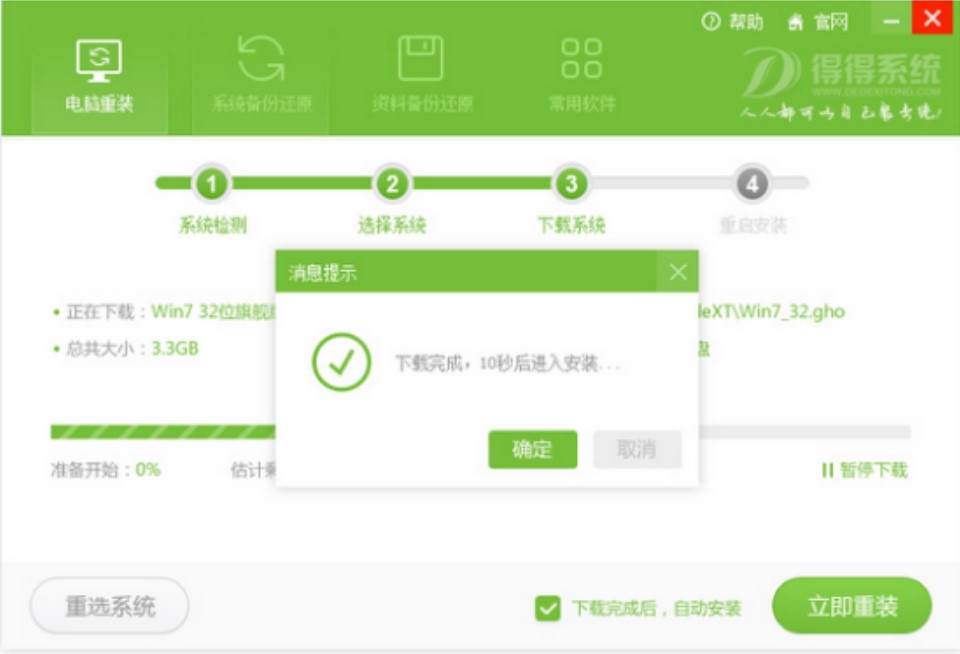Click the system backup refresh-arrows icon
This screenshot has width=960, height=654.
click(x=261, y=59)
